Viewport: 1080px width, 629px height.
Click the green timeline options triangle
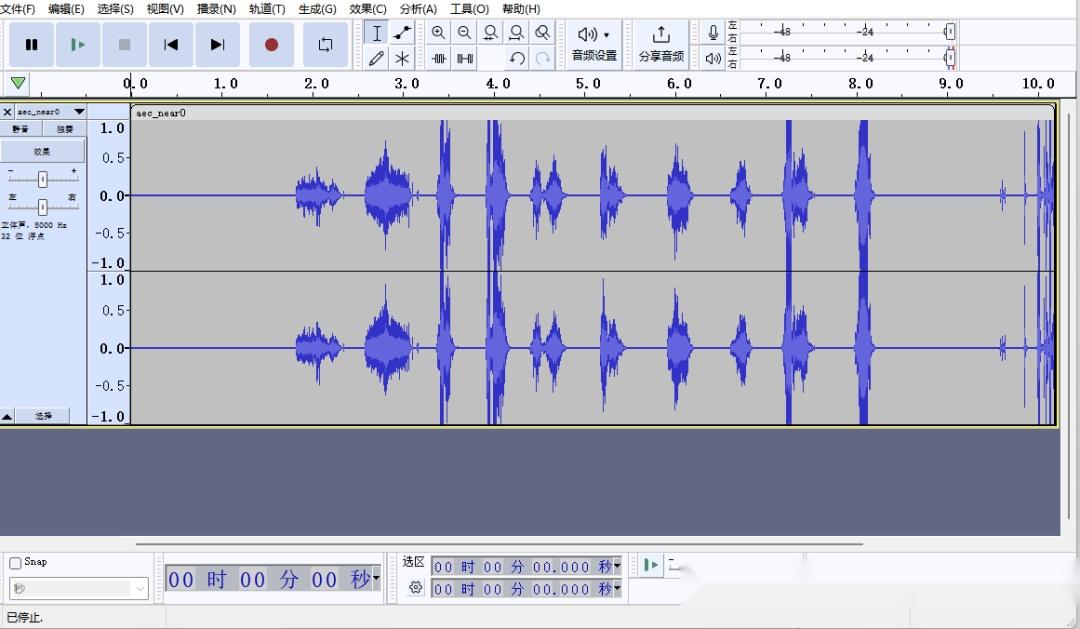coord(18,83)
